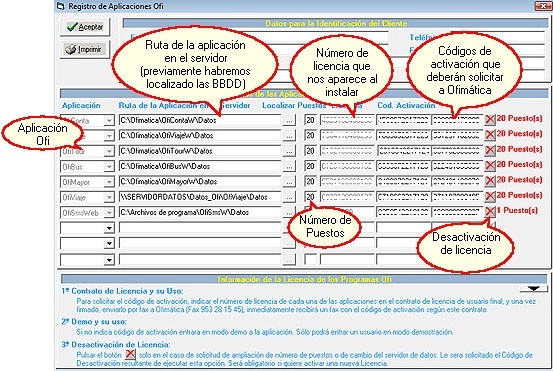Deactivate the OfiSmsWeb license with red X
The height and width of the screenshot is (371, 553).
[x=490, y=212]
